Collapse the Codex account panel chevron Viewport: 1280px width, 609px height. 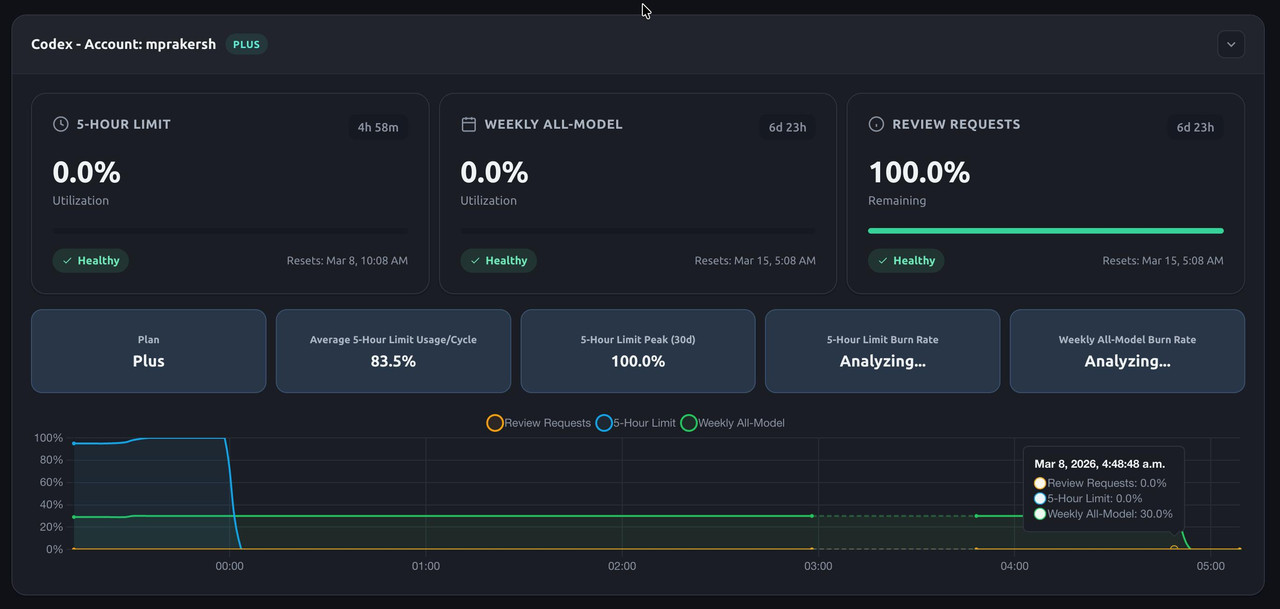tap(1231, 44)
